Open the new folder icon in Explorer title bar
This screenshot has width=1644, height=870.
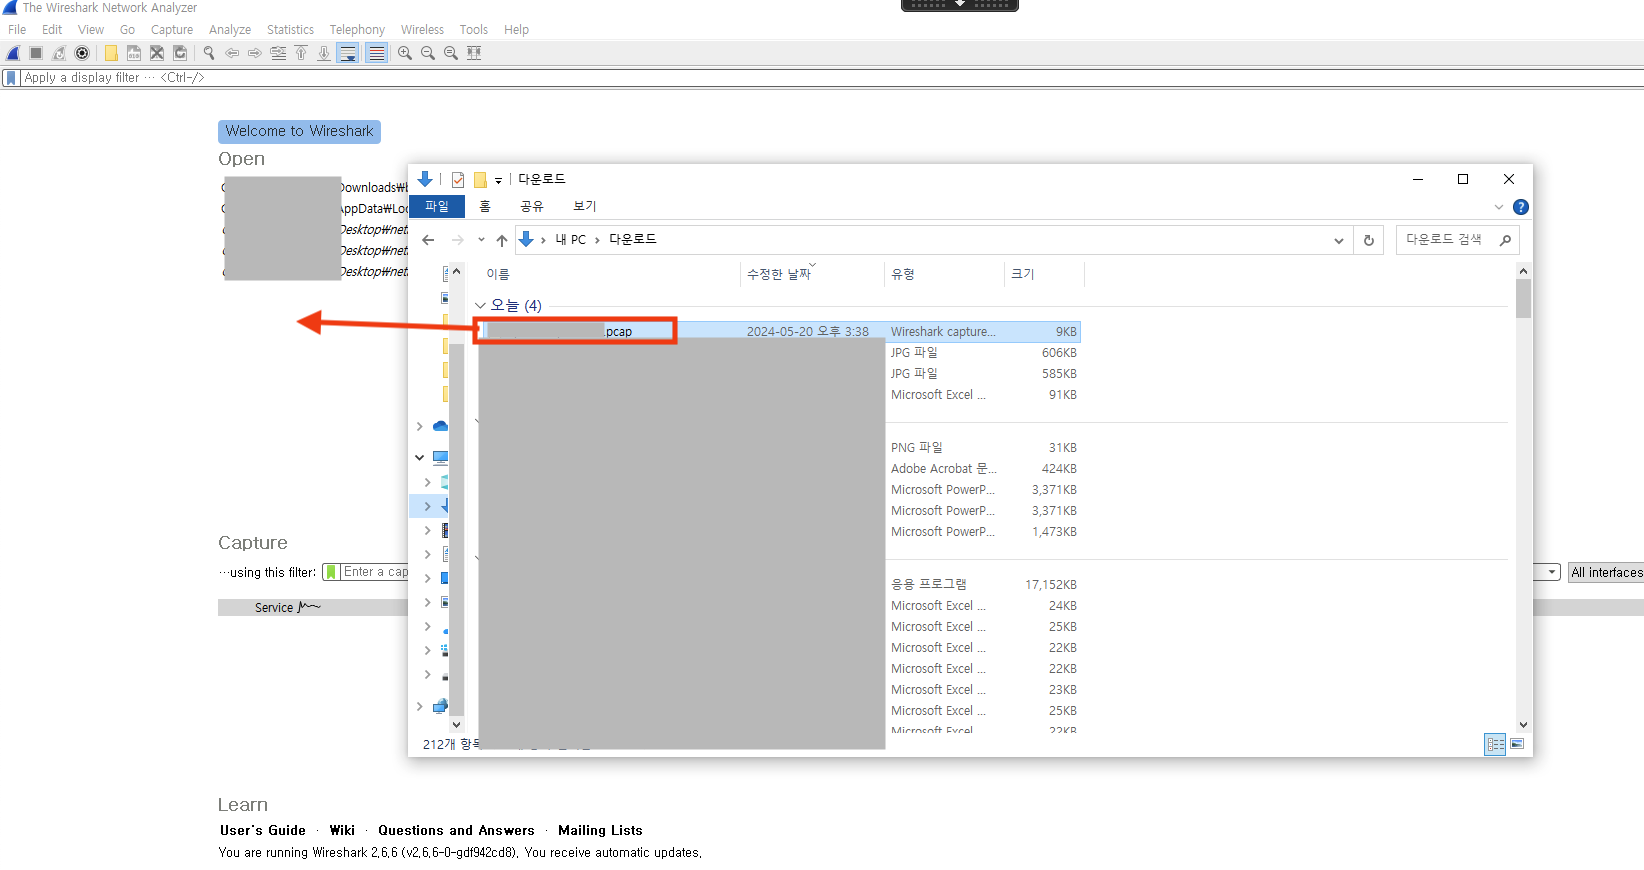click(480, 180)
